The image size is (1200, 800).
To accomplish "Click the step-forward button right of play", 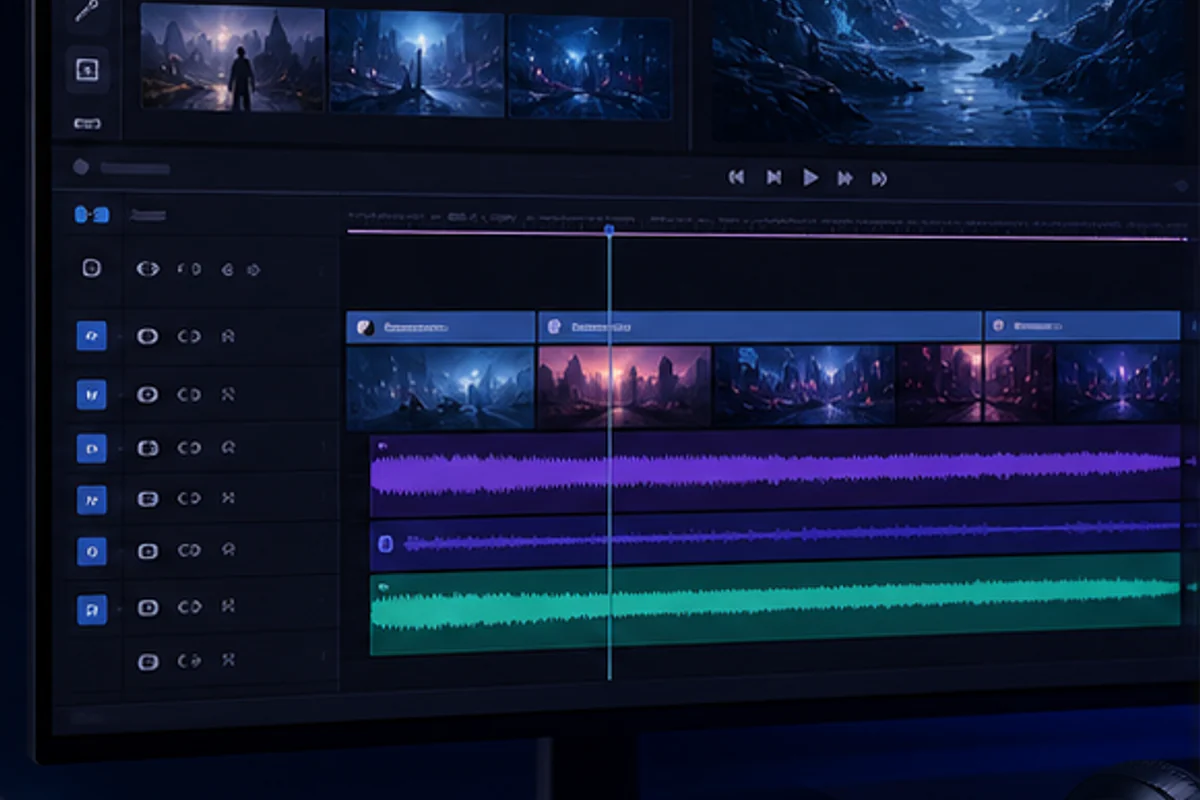I will point(845,178).
